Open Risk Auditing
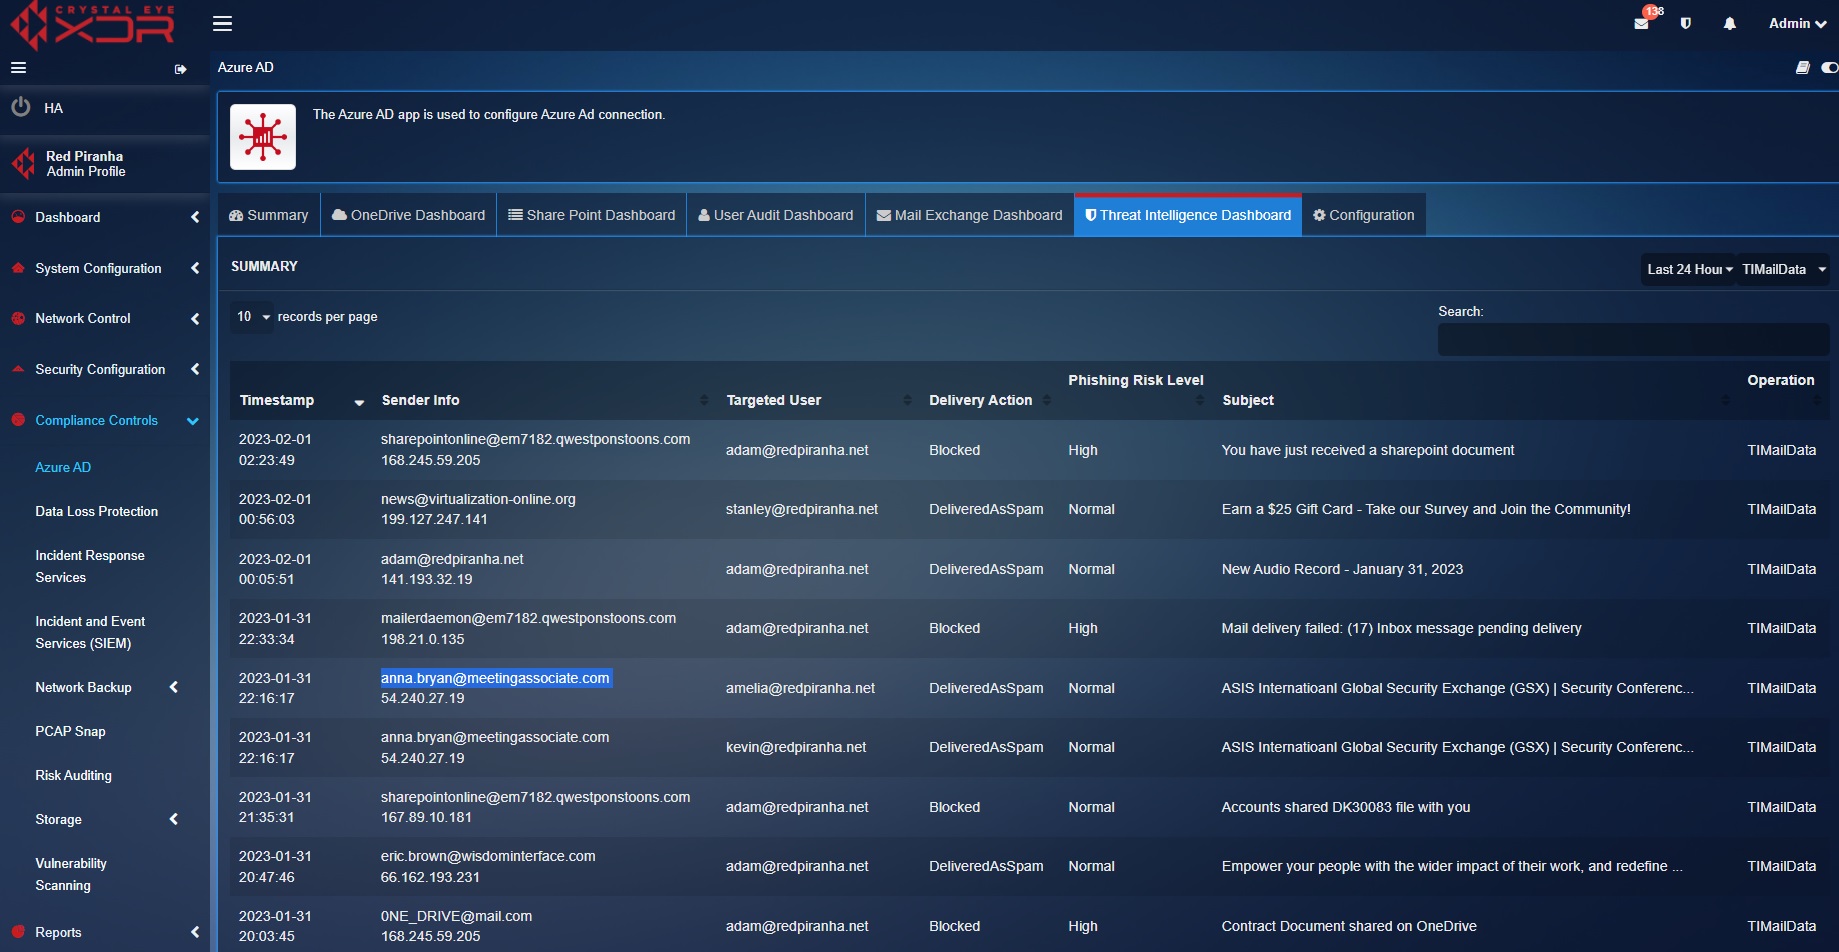Image resolution: width=1839 pixels, height=952 pixels. pos(73,775)
